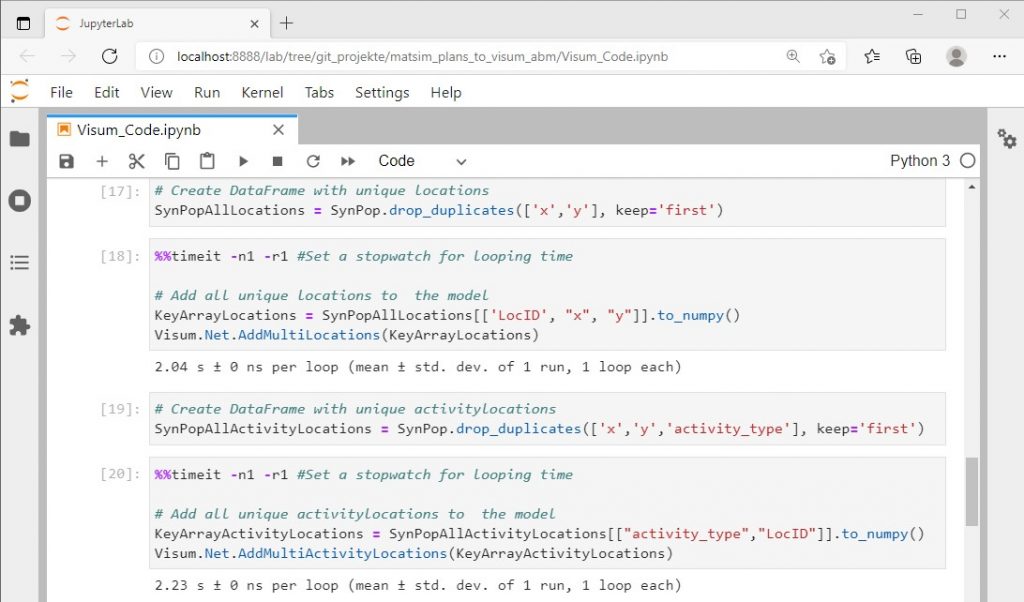This screenshot has height=602, width=1024.
Task: Open the extension manager puzzle icon
Action: pos(20,325)
